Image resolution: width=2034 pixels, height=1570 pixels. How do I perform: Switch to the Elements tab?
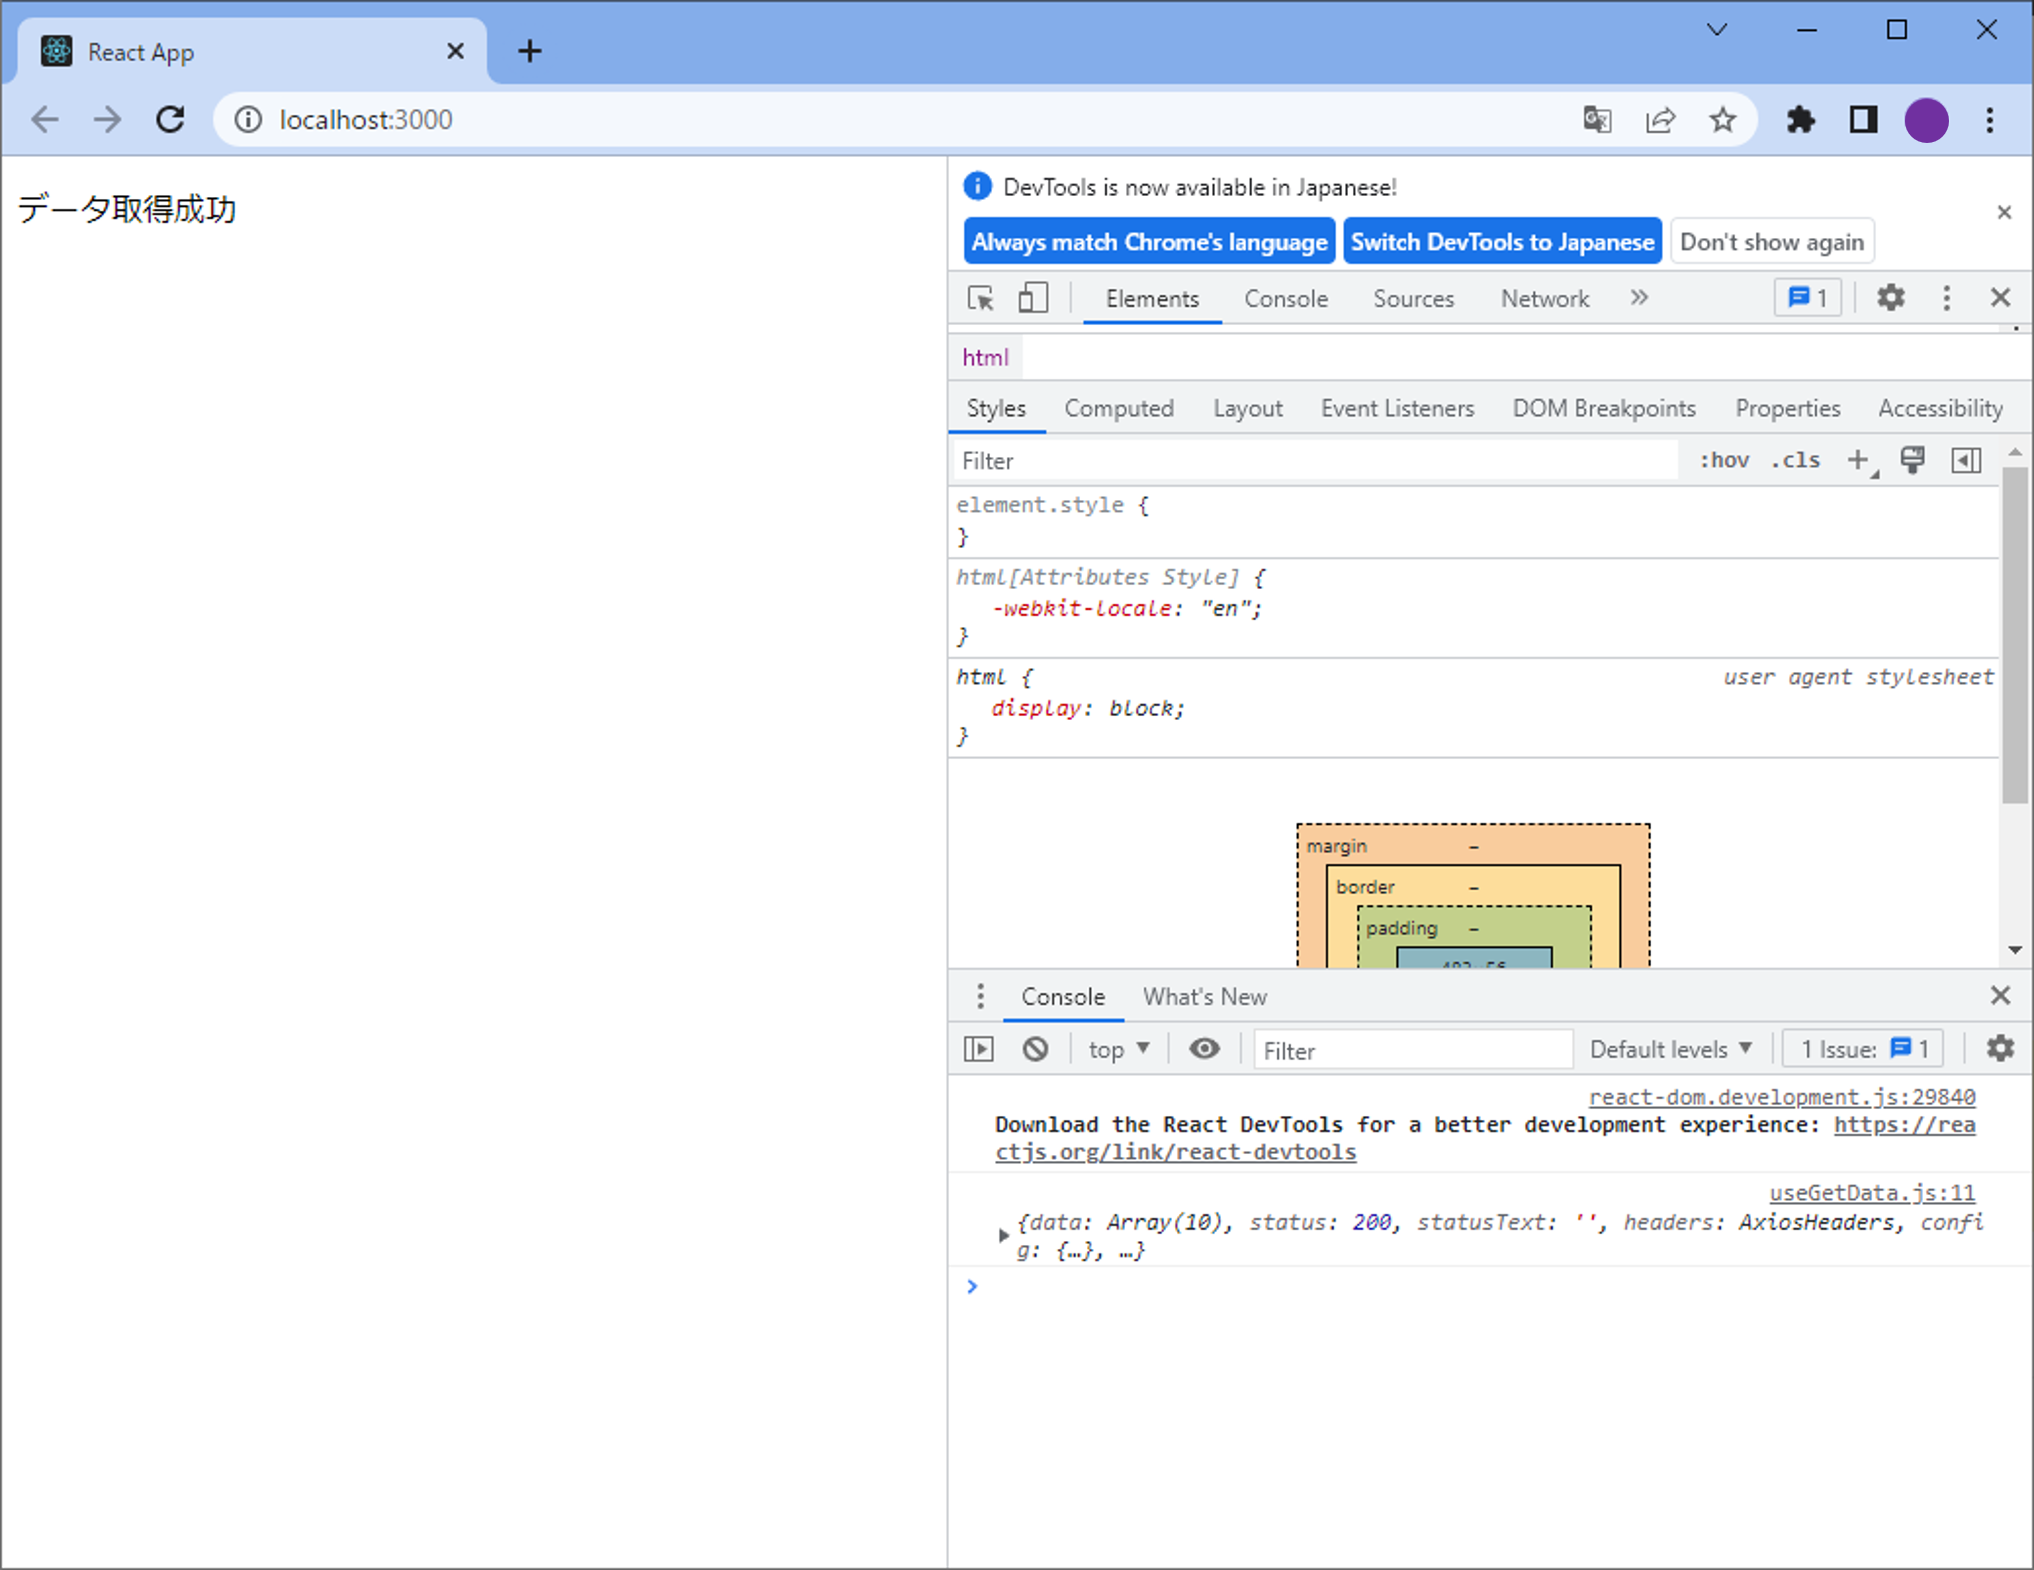pos(1152,299)
